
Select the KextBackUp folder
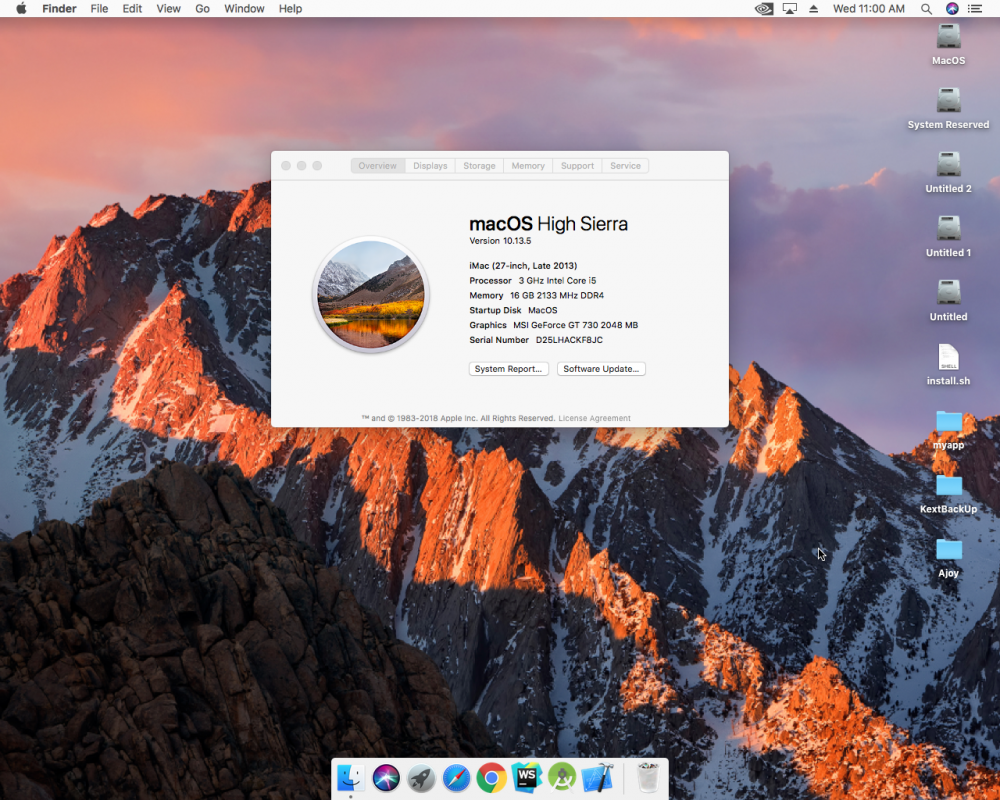(x=948, y=485)
